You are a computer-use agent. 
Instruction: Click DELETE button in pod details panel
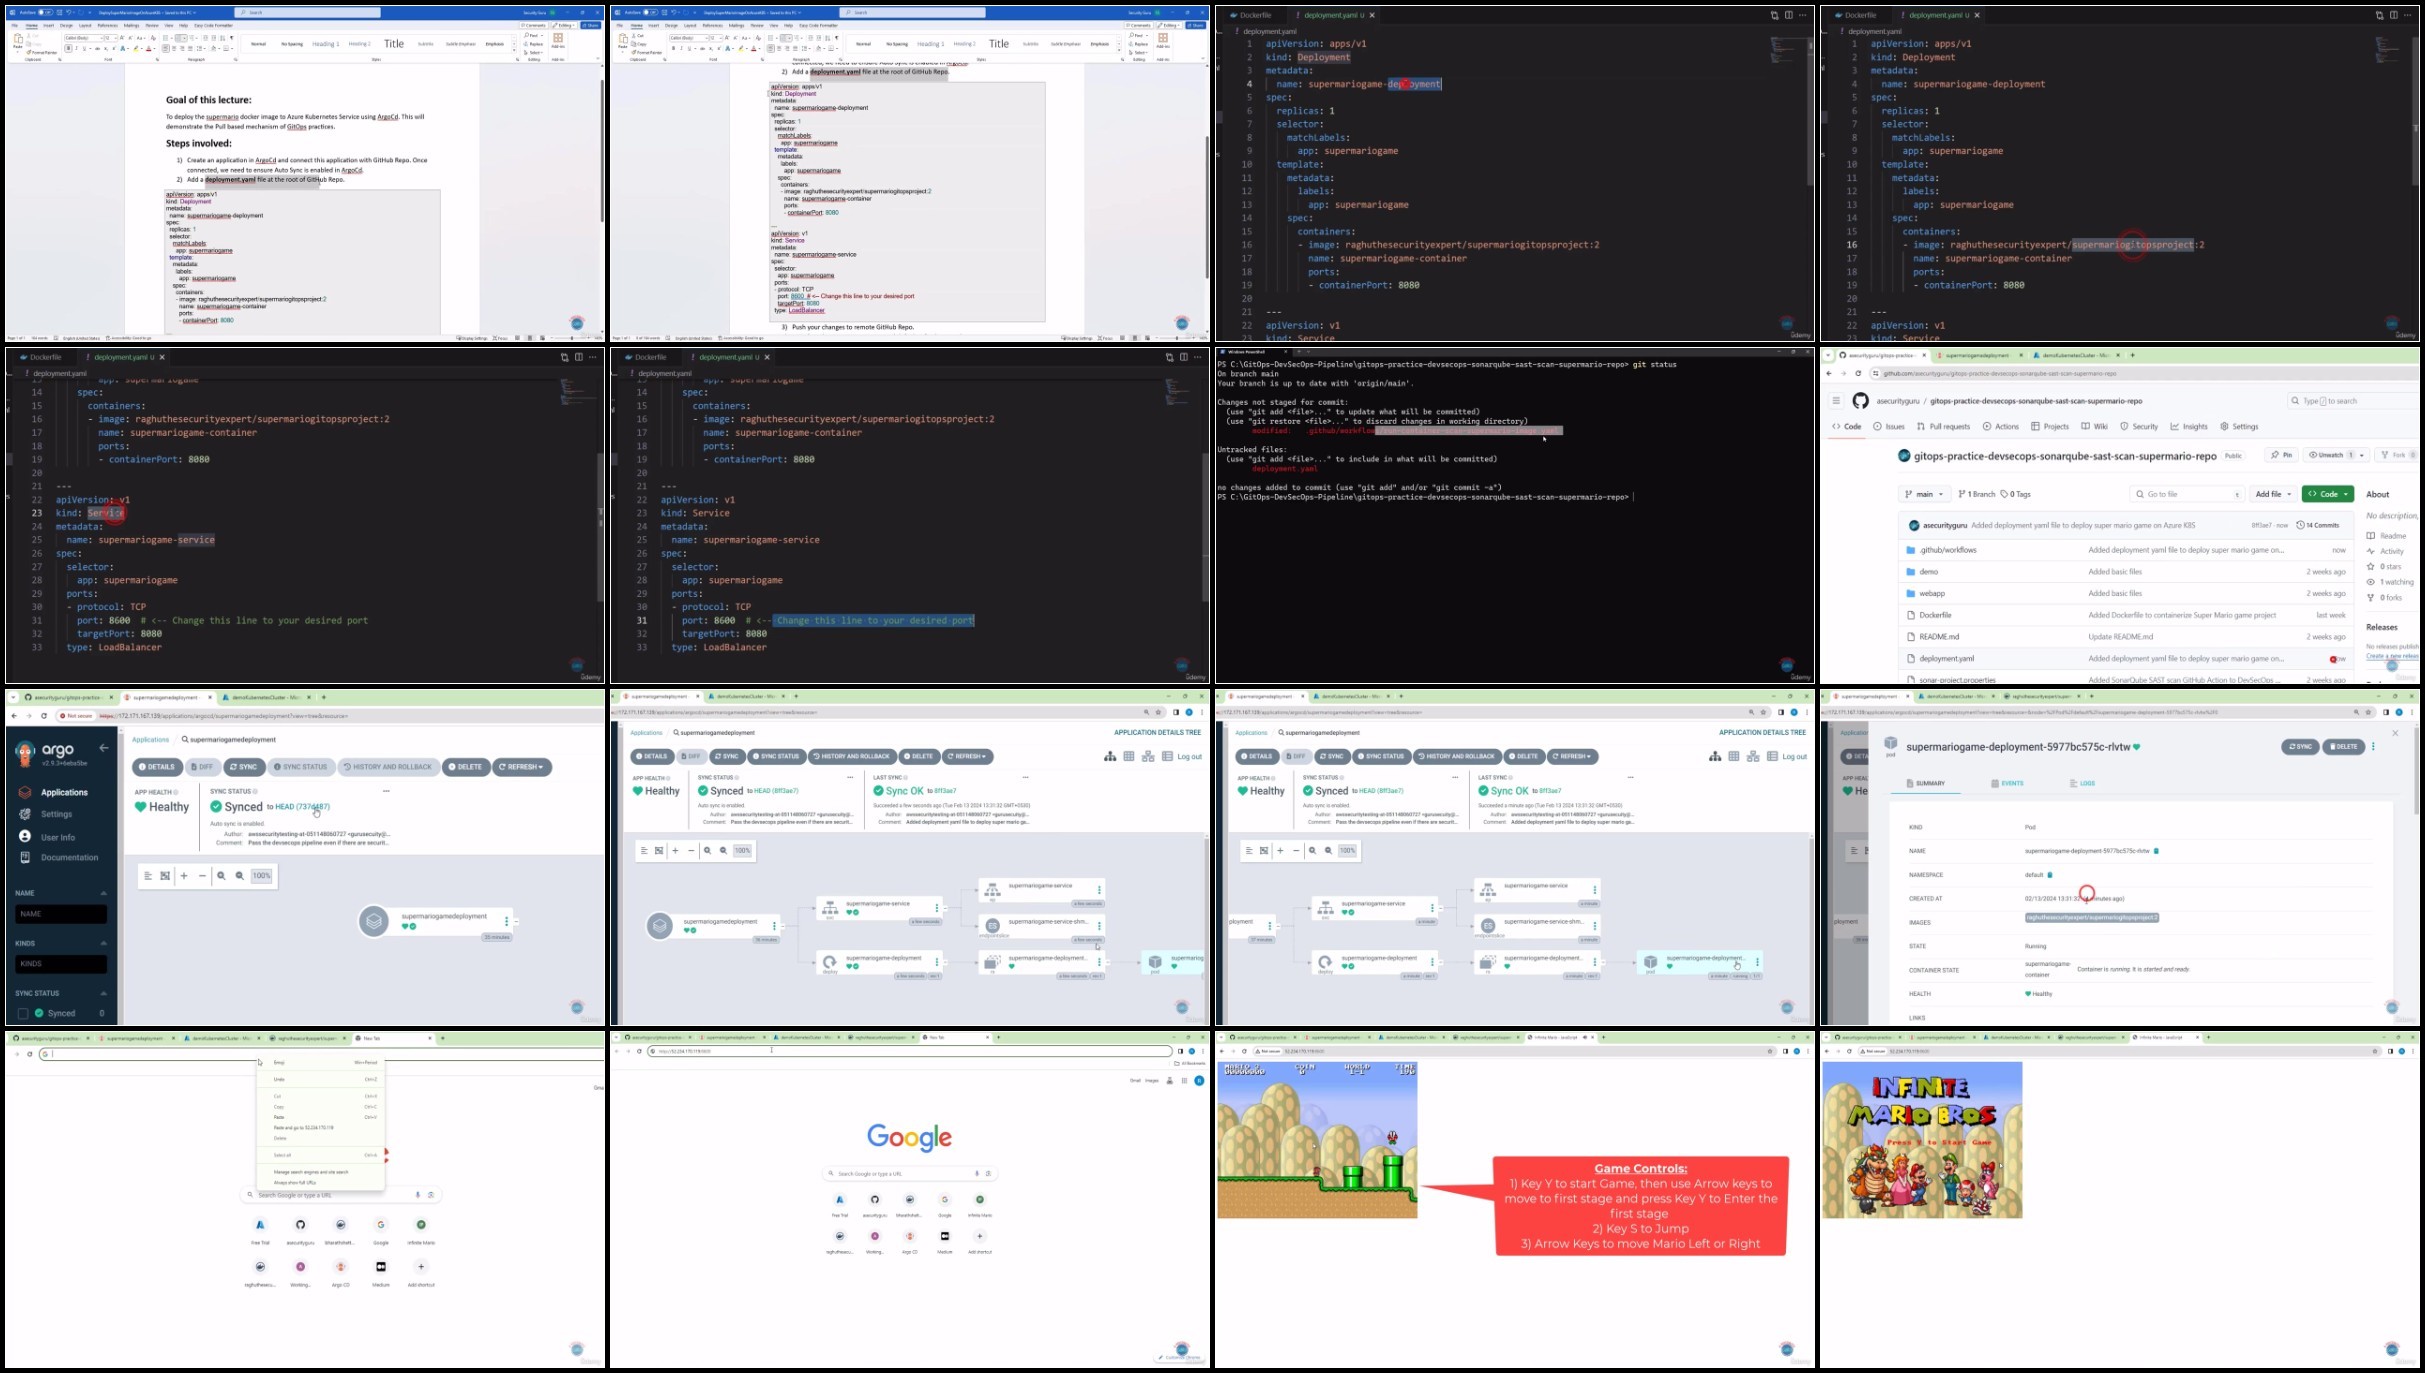coord(2343,746)
